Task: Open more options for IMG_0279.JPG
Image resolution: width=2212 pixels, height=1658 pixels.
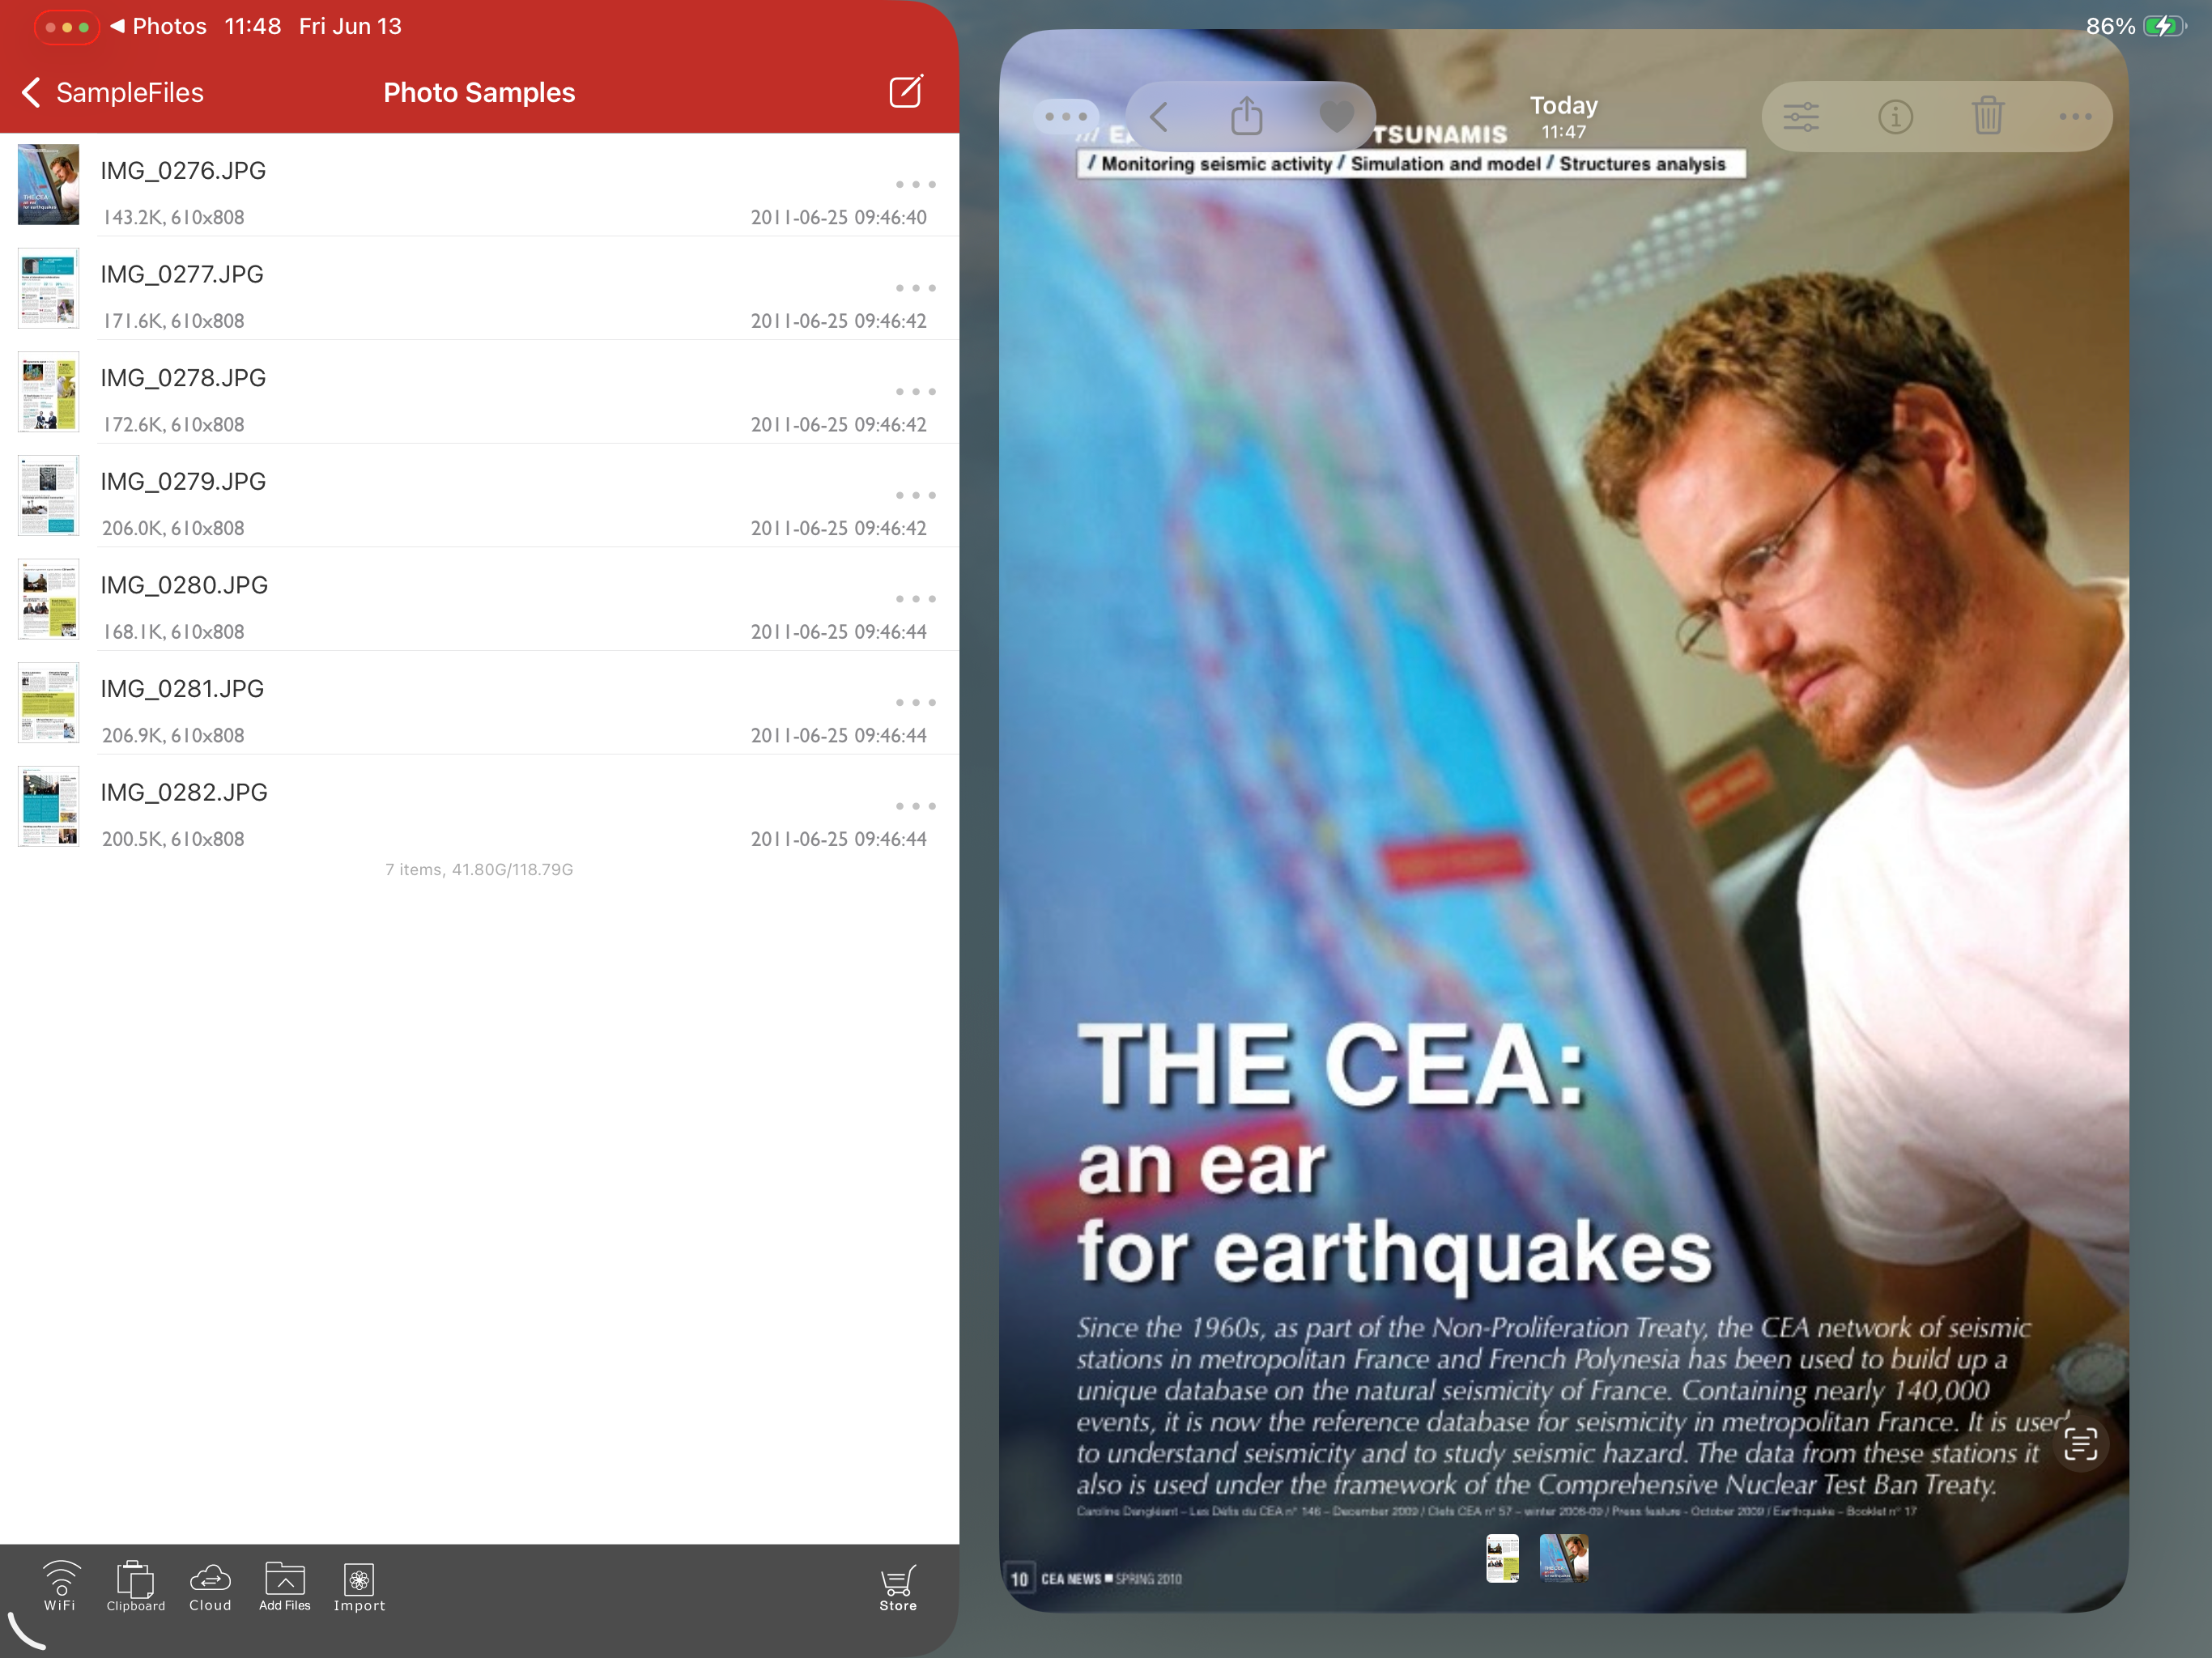Action: 915,496
